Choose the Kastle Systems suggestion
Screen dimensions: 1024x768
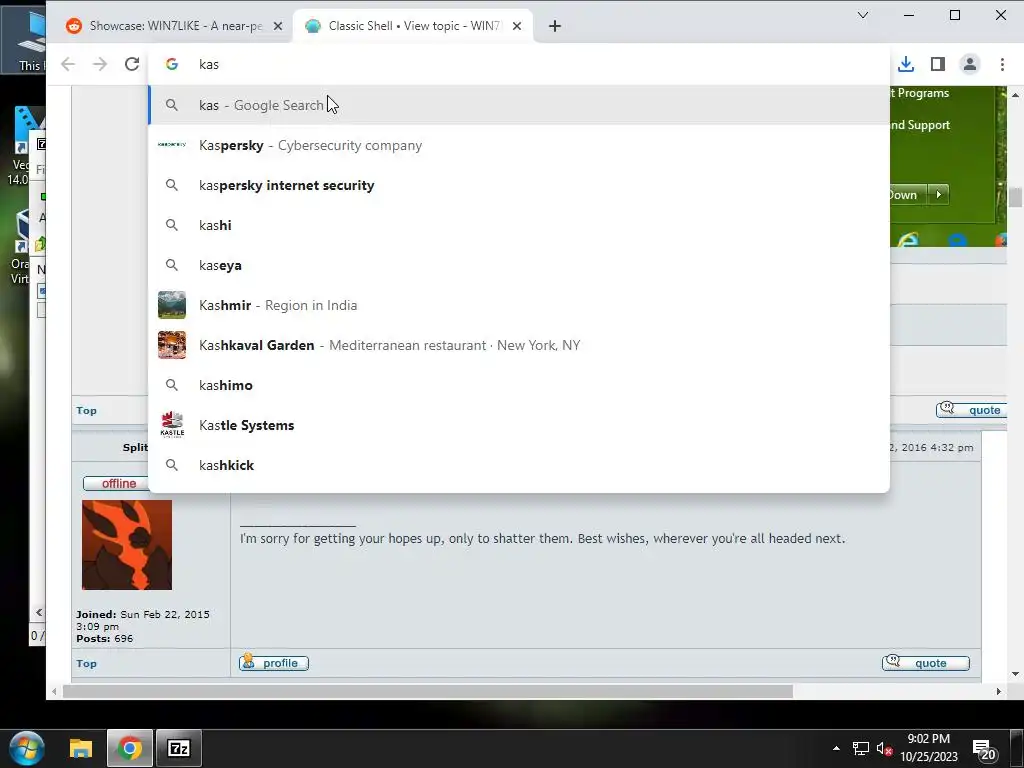(x=519, y=425)
